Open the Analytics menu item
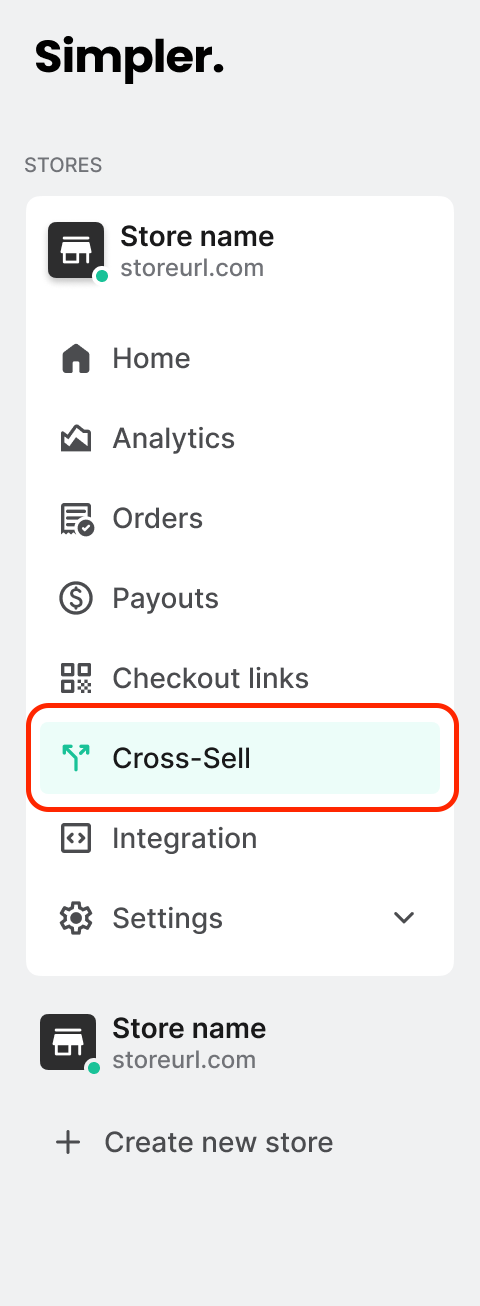 (x=240, y=439)
